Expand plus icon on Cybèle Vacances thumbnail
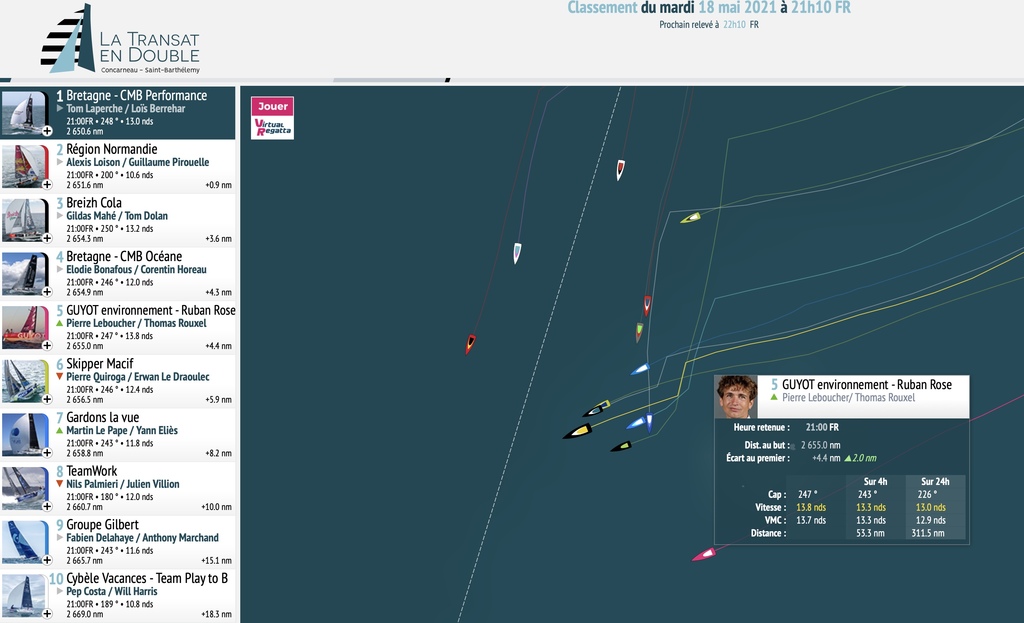Screen dimensions: 1024x623 (x=47, y=613)
